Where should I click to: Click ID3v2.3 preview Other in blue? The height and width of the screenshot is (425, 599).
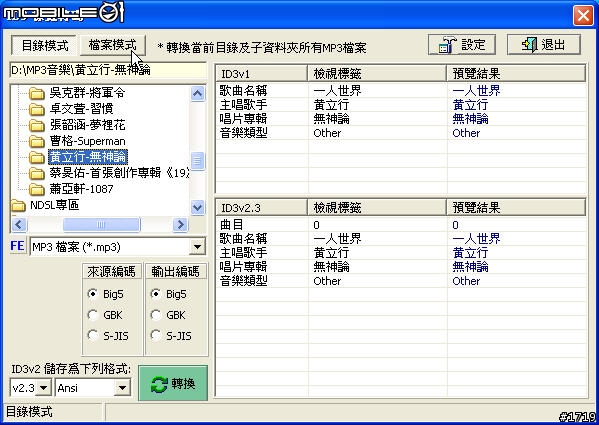(466, 281)
